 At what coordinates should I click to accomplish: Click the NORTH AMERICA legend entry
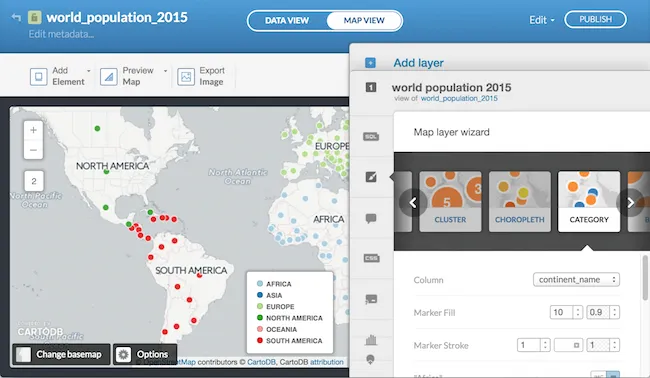pyautogui.click(x=289, y=318)
